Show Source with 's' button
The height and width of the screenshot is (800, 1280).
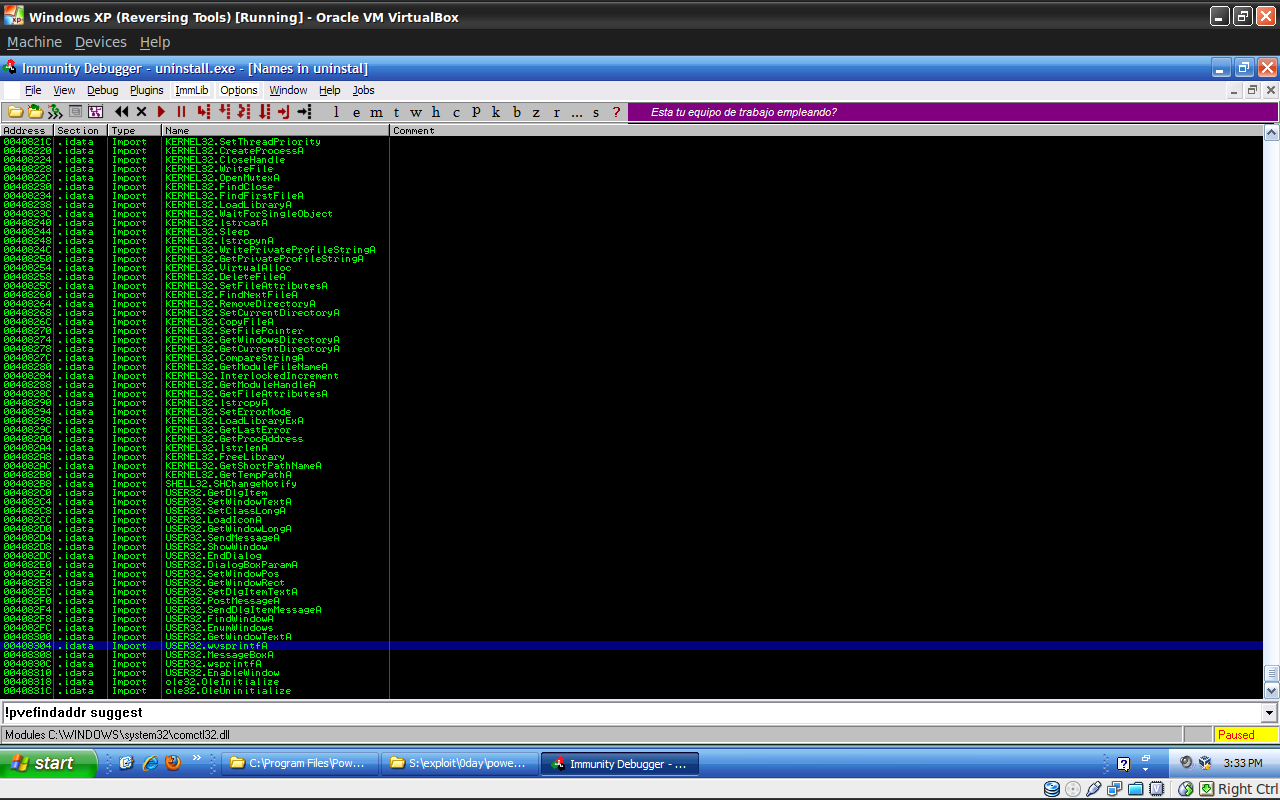pos(596,112)
